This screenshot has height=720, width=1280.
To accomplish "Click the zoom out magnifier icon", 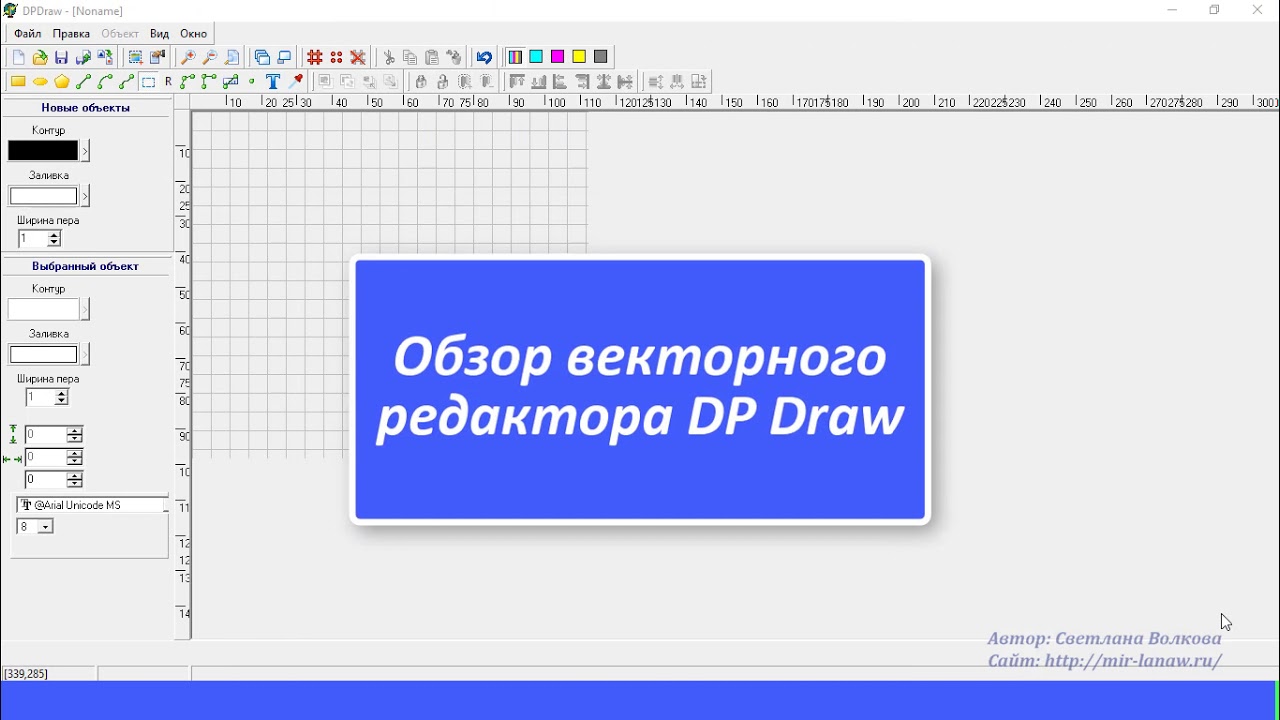I will pos(210,58).
